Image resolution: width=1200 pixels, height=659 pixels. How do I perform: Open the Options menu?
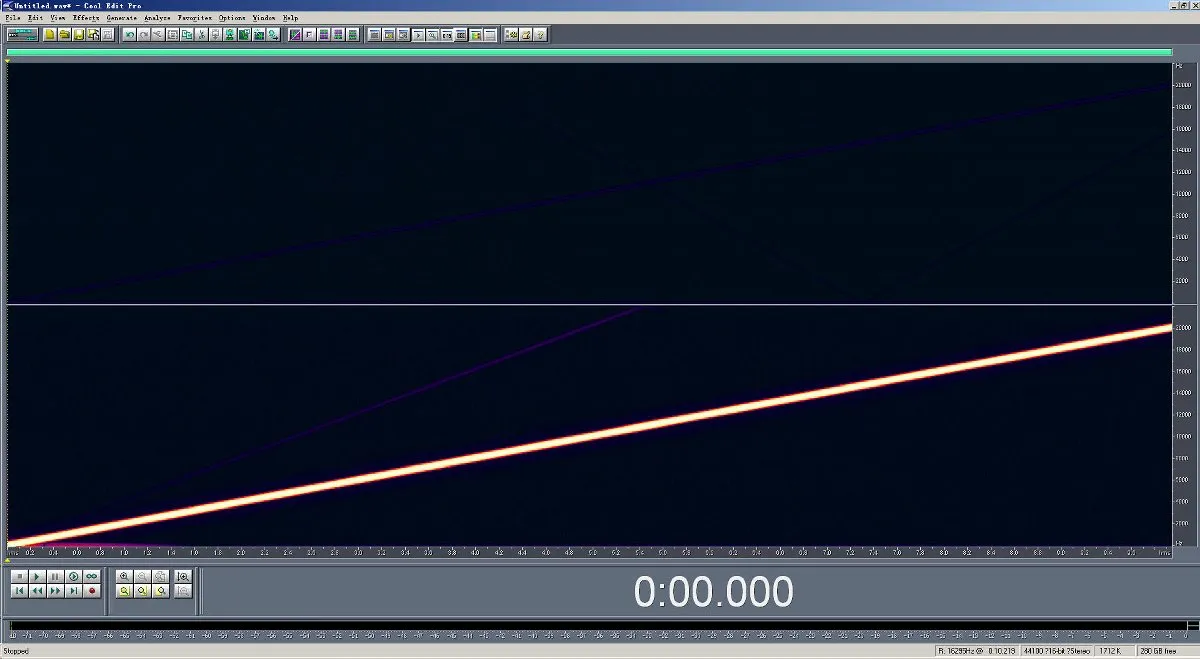[x=232, y=18]
